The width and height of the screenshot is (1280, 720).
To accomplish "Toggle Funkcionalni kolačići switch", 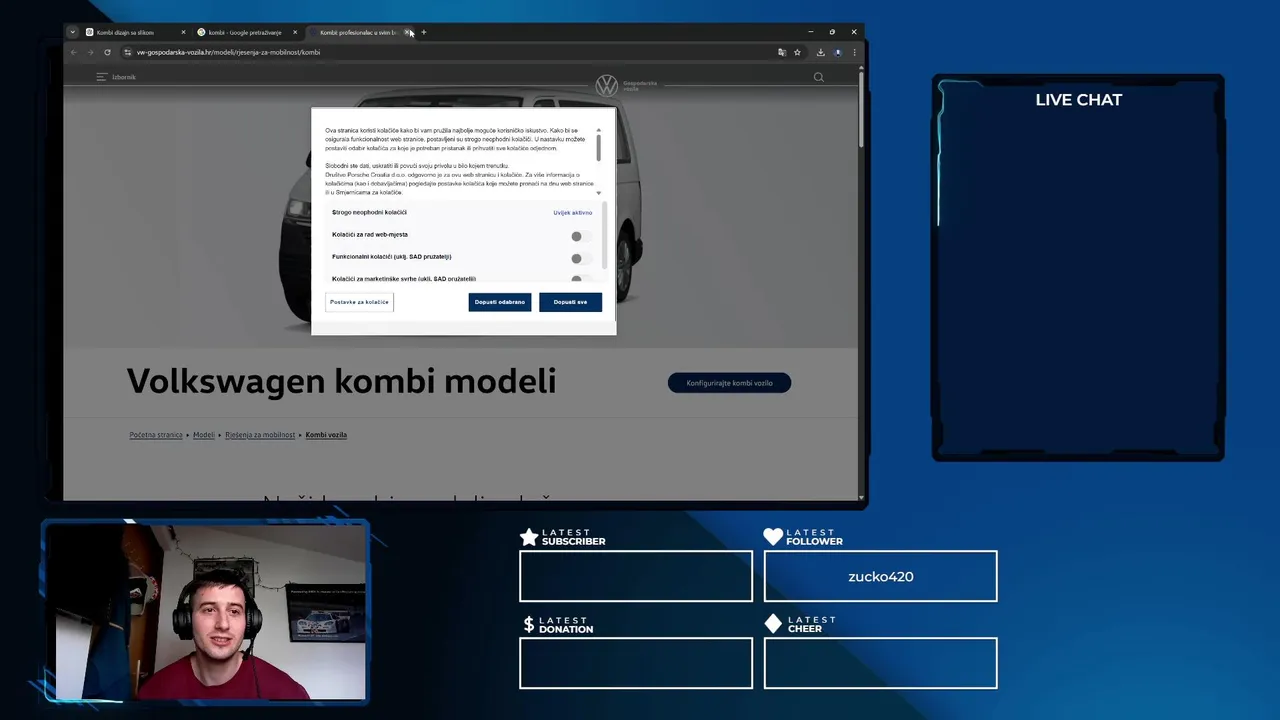I will (581, 258).
